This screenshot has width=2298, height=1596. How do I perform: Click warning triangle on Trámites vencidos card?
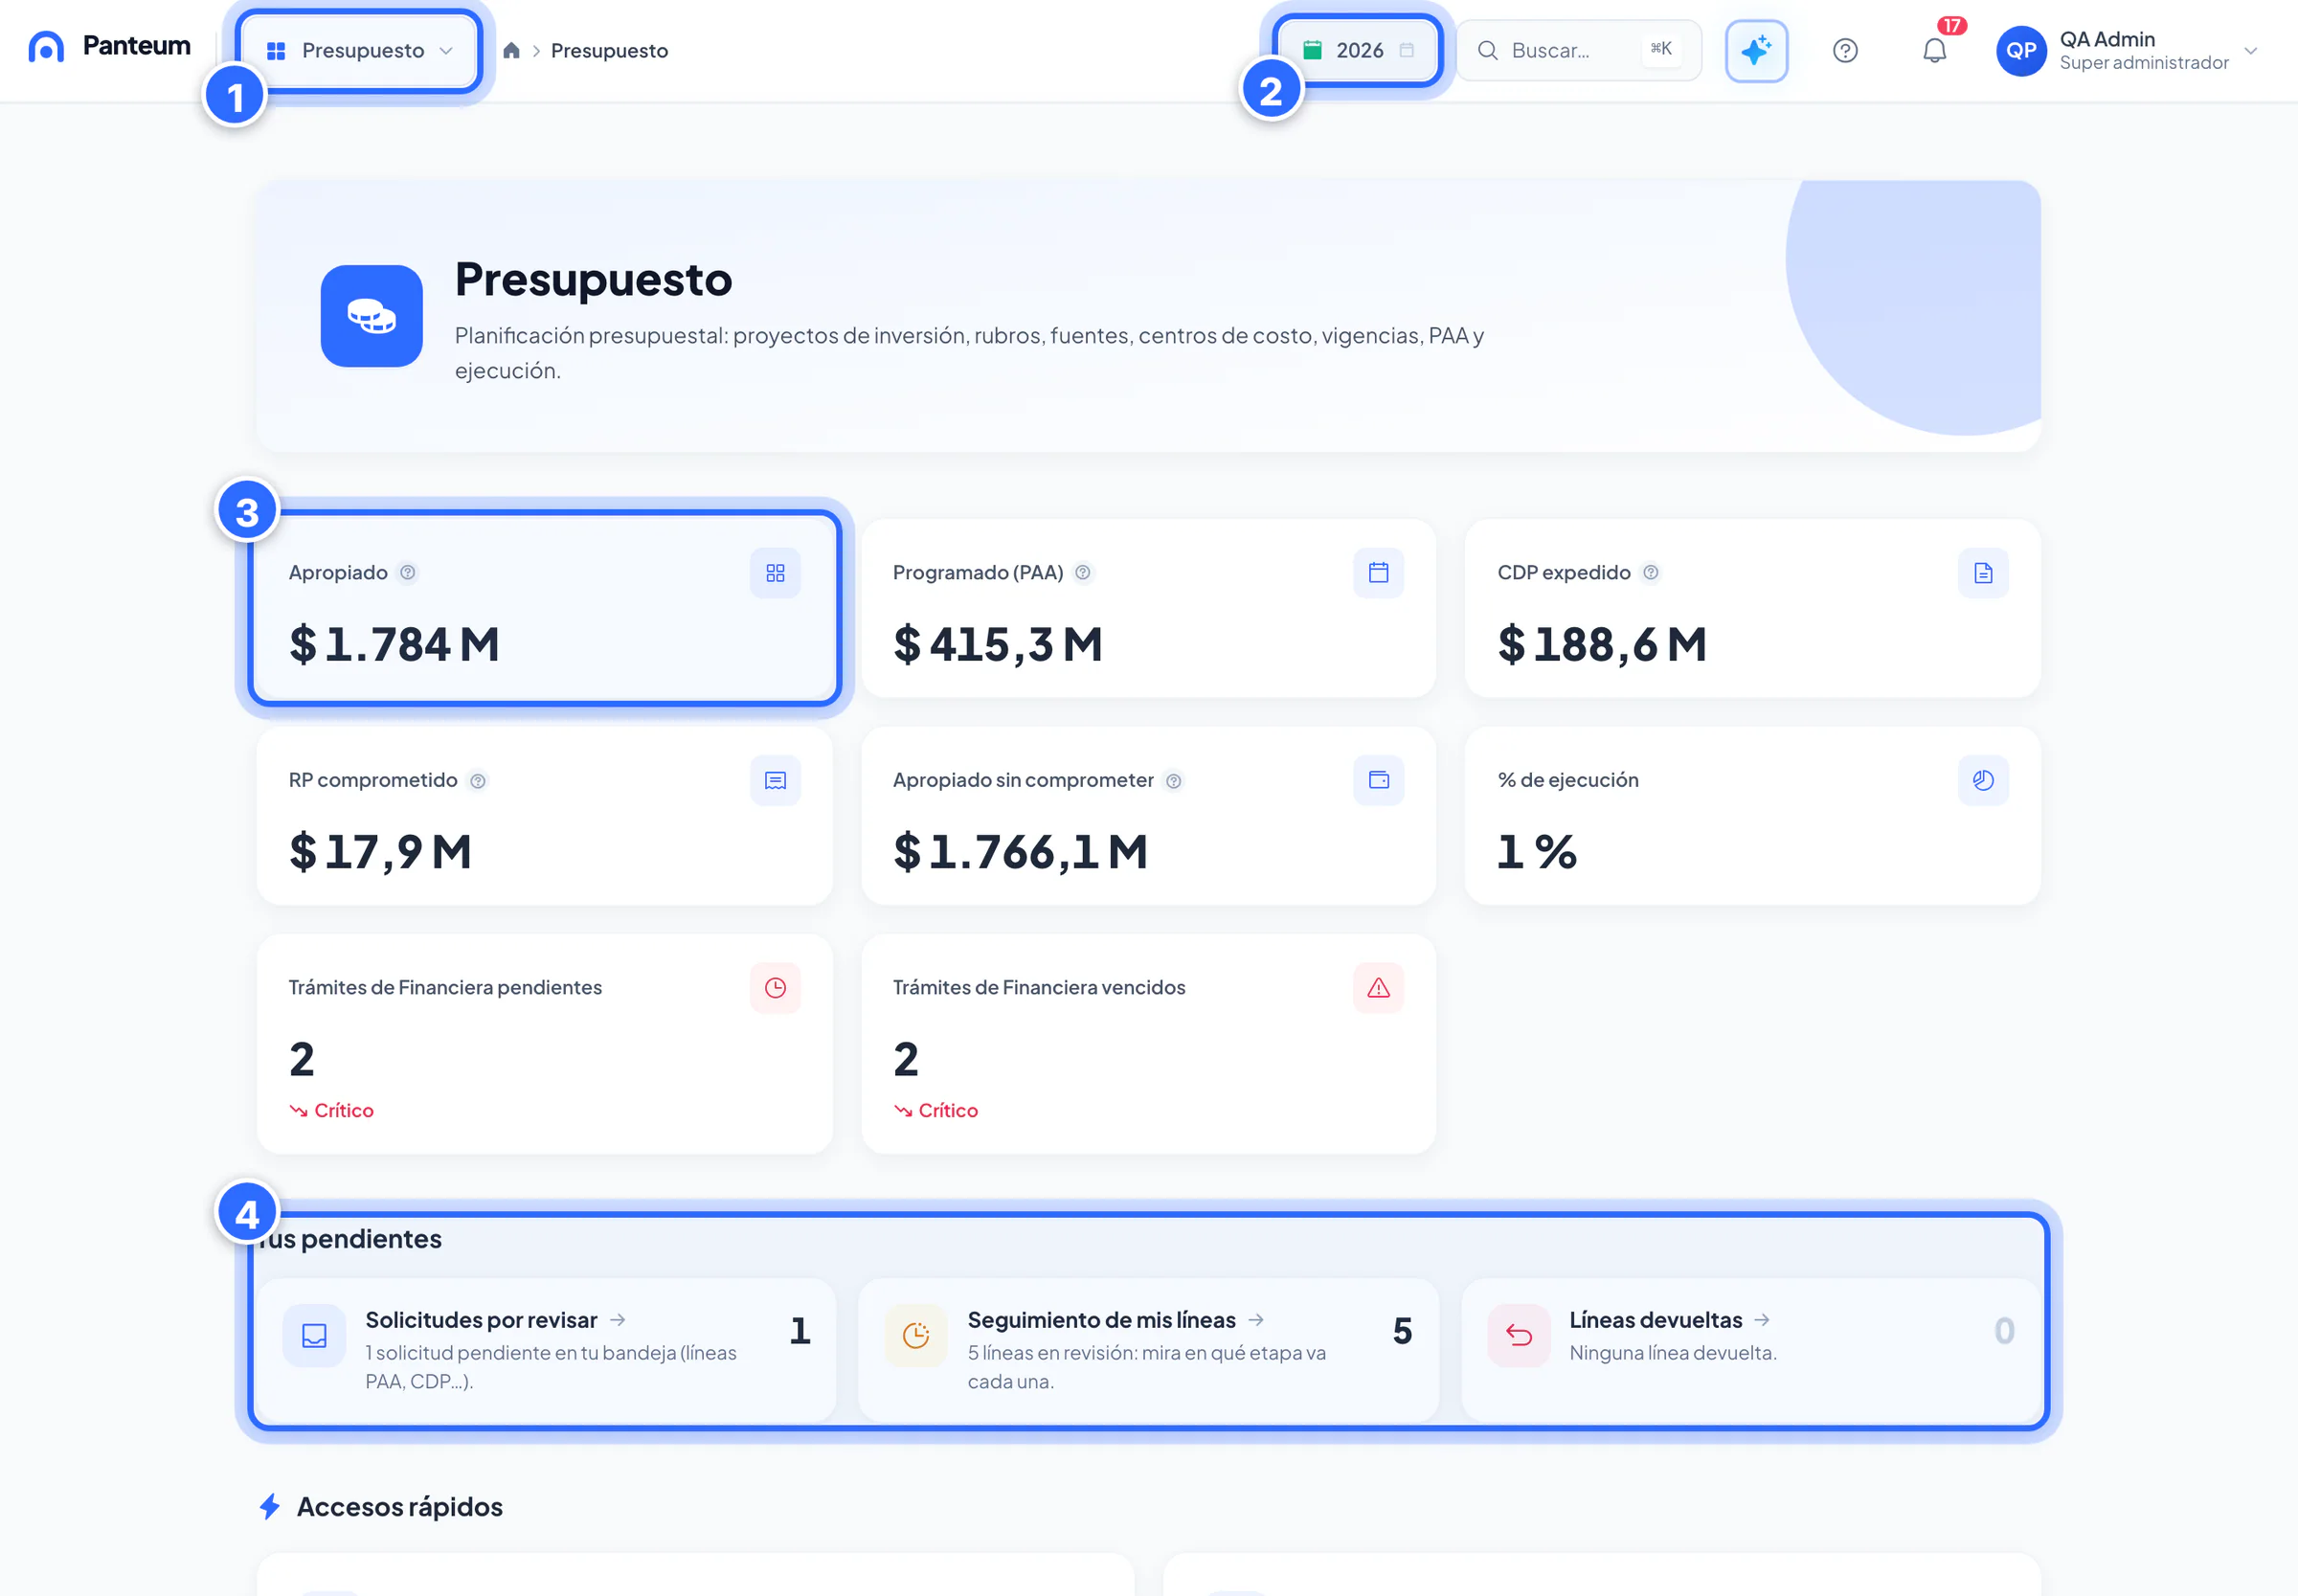pyautogui.click(x=1379, y=988)
